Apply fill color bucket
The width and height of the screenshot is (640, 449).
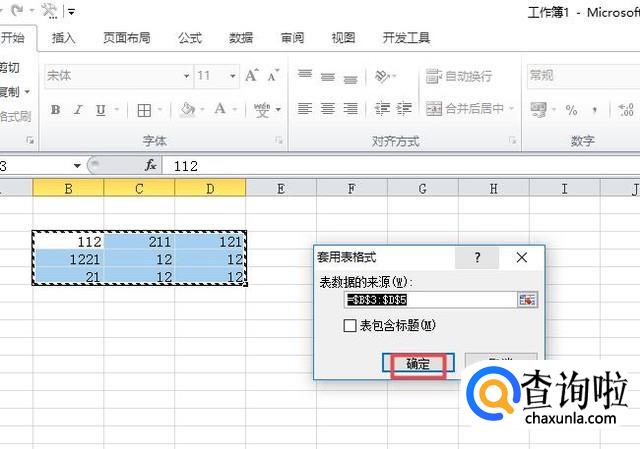point(187,109)
